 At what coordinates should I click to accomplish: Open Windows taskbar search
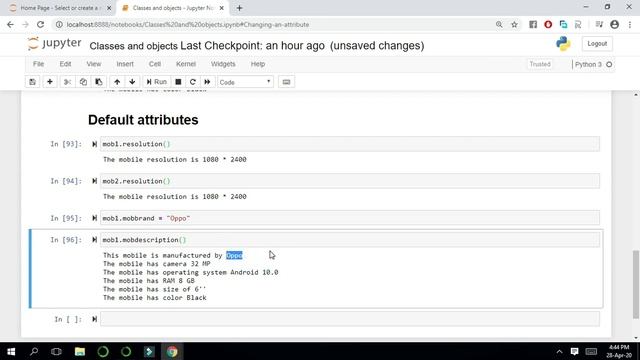tap(34, 351)
